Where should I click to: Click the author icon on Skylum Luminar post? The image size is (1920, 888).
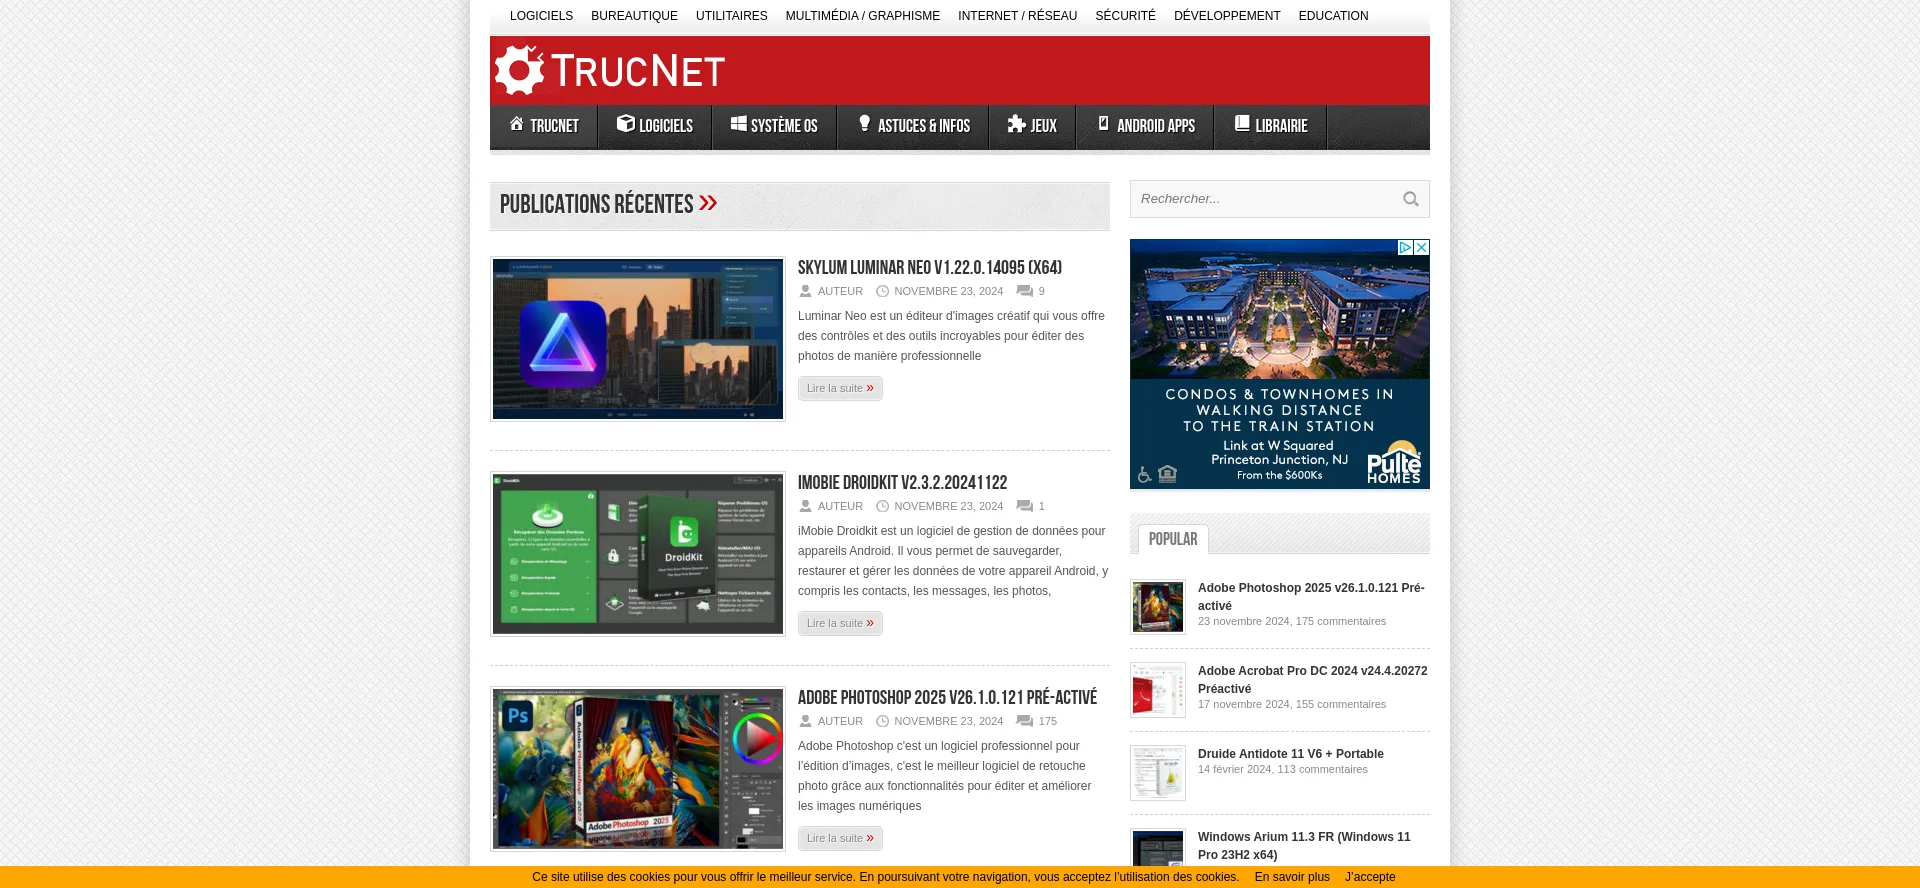click(805, 291)
